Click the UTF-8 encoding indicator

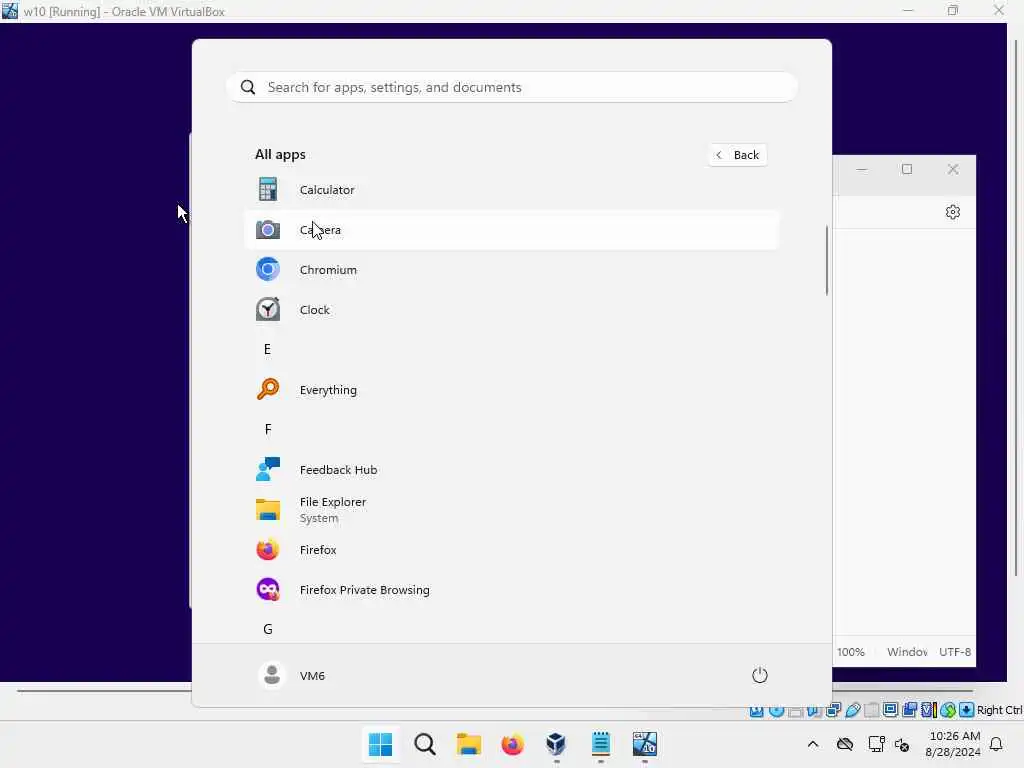[955, 652]
